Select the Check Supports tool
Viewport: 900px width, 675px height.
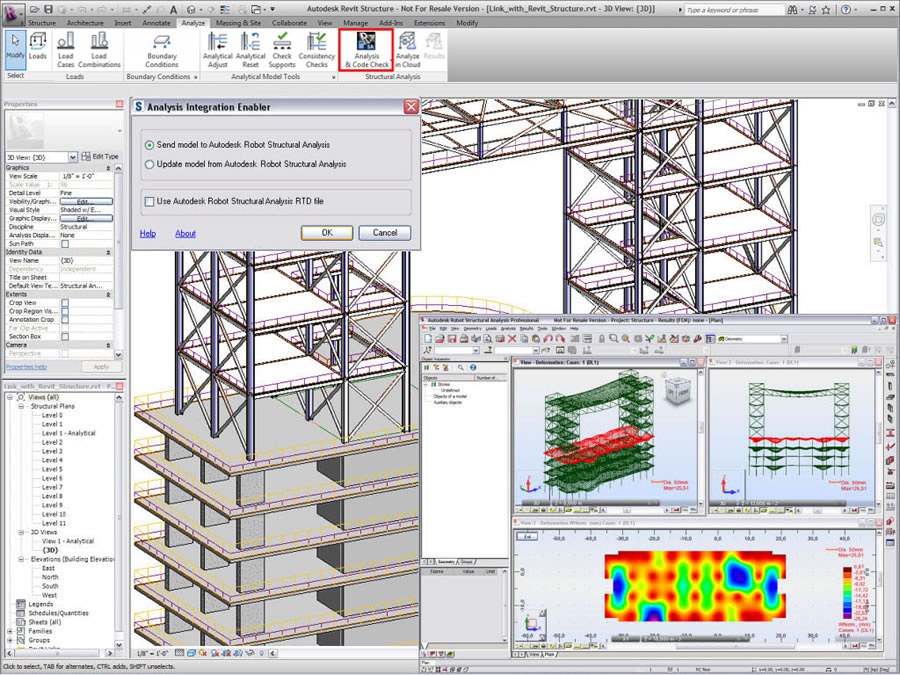[x=281, y=50]
